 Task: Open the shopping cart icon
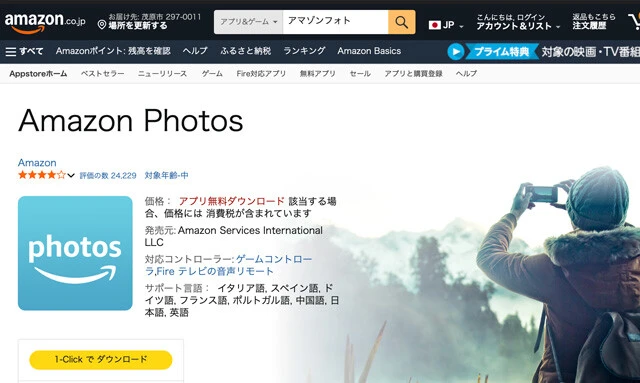[634, 21]
